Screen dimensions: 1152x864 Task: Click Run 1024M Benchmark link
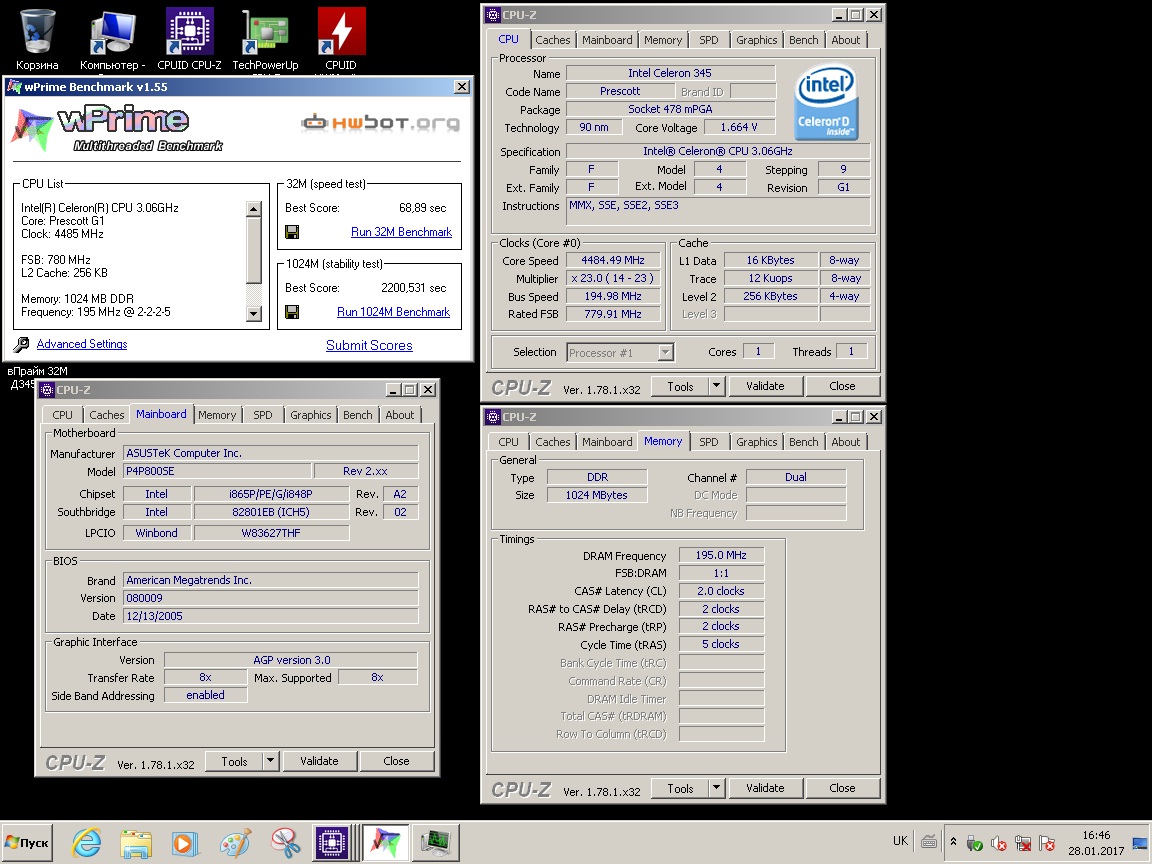coord(393,312)
